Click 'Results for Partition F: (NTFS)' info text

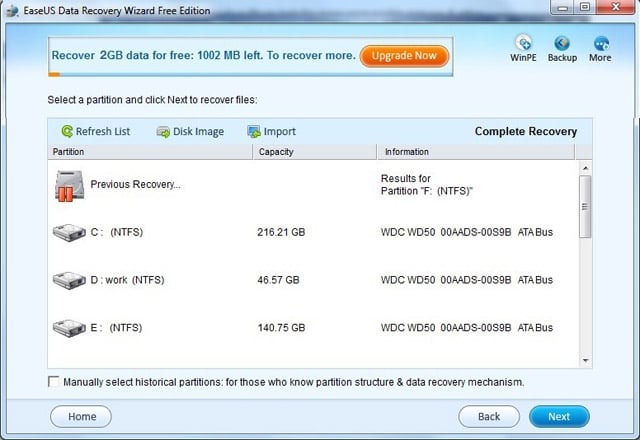pos(427,184)
